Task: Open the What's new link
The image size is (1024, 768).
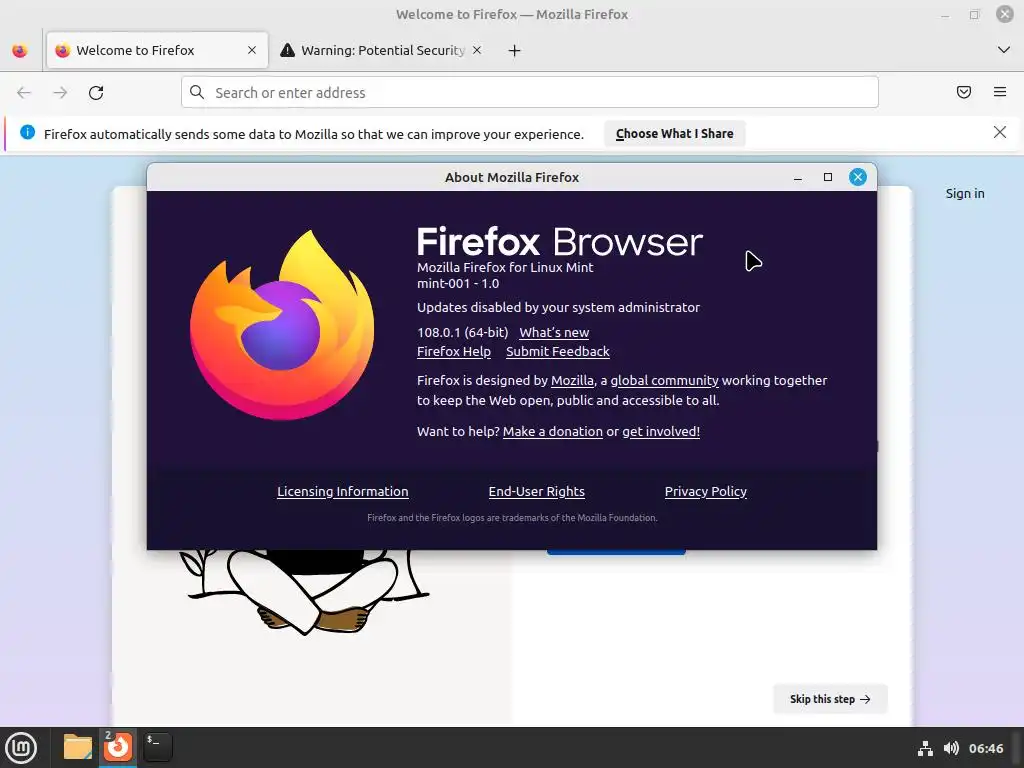Action: [x=554, y=332]
